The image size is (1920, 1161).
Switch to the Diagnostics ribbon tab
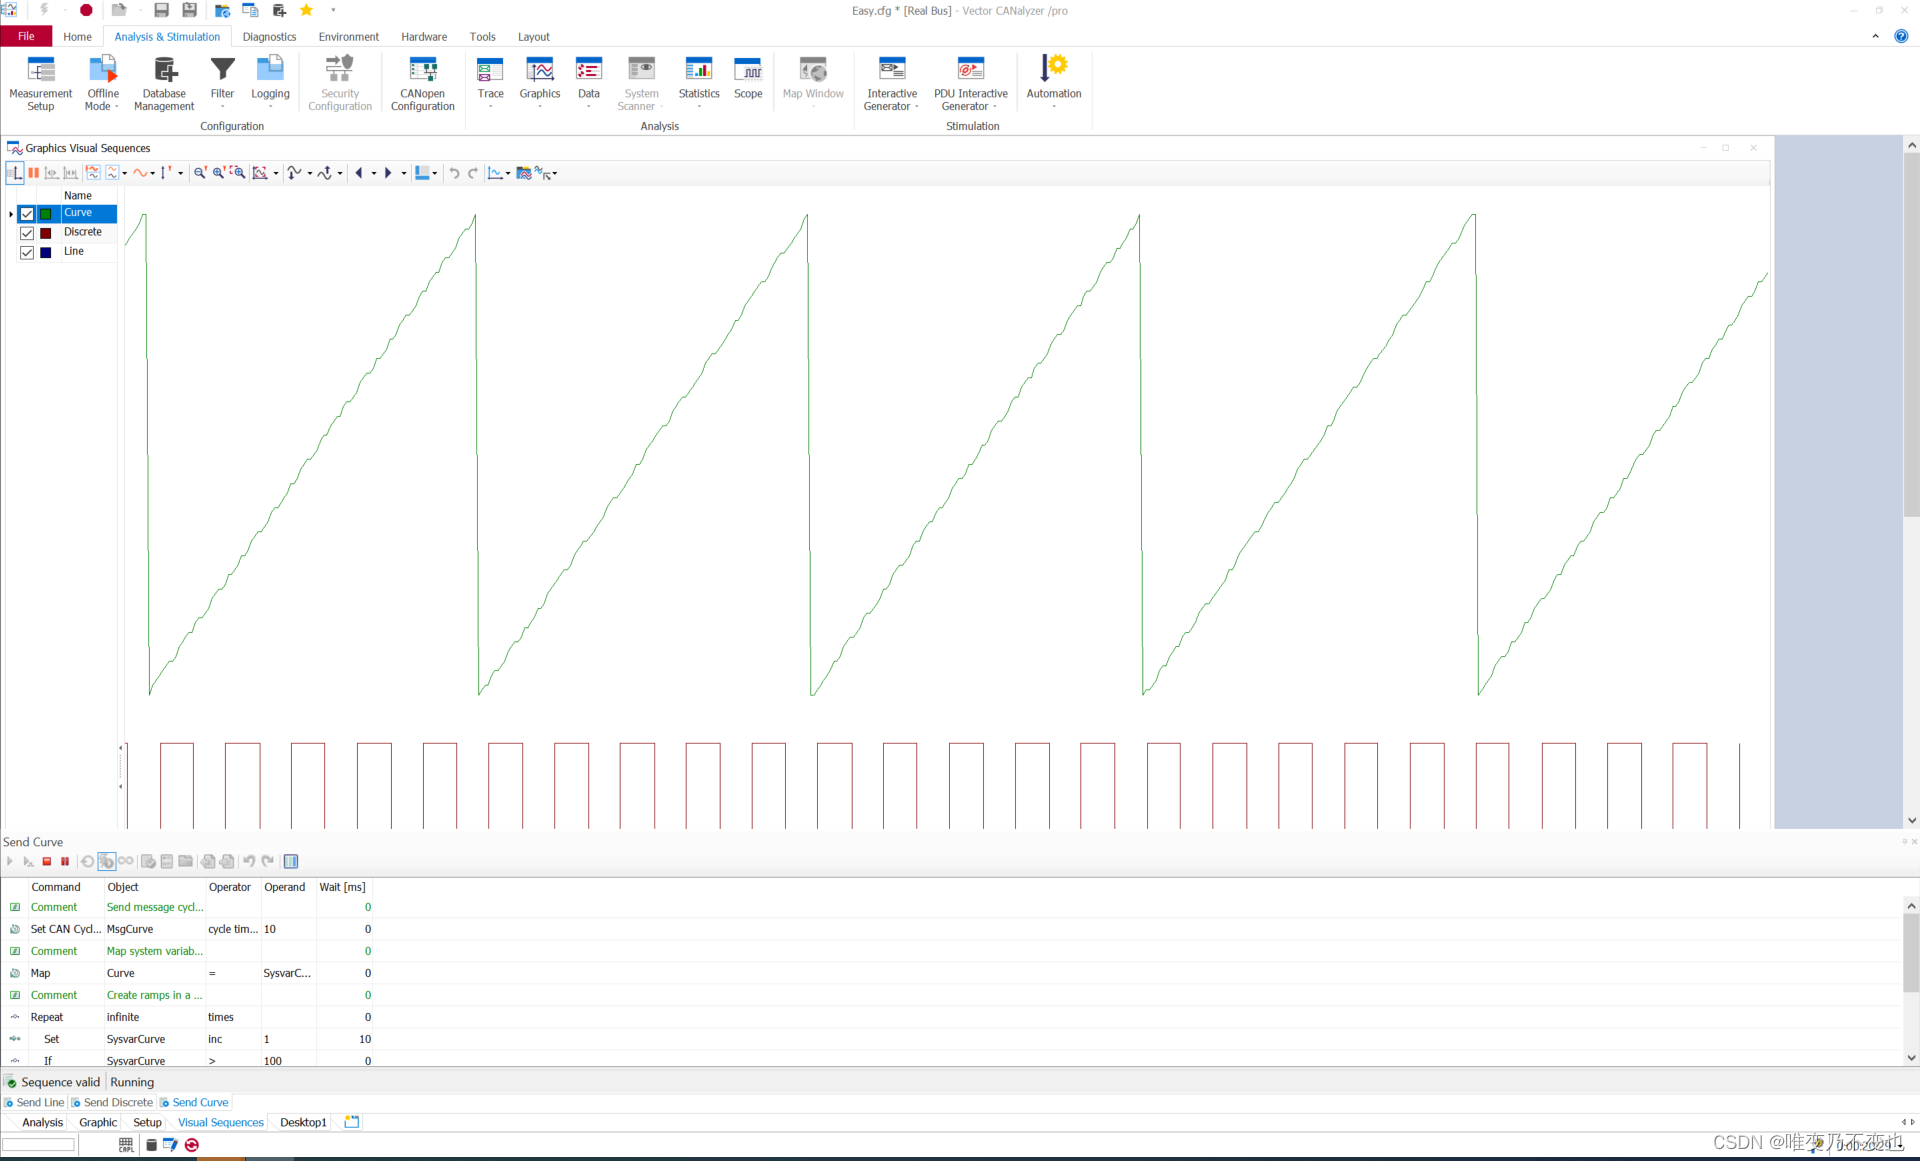pyautogui.click(x=269, y=37)
